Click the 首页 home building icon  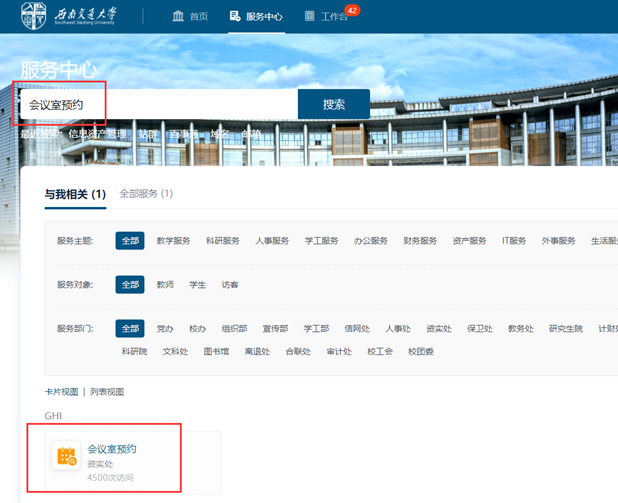tap(179, 16)
